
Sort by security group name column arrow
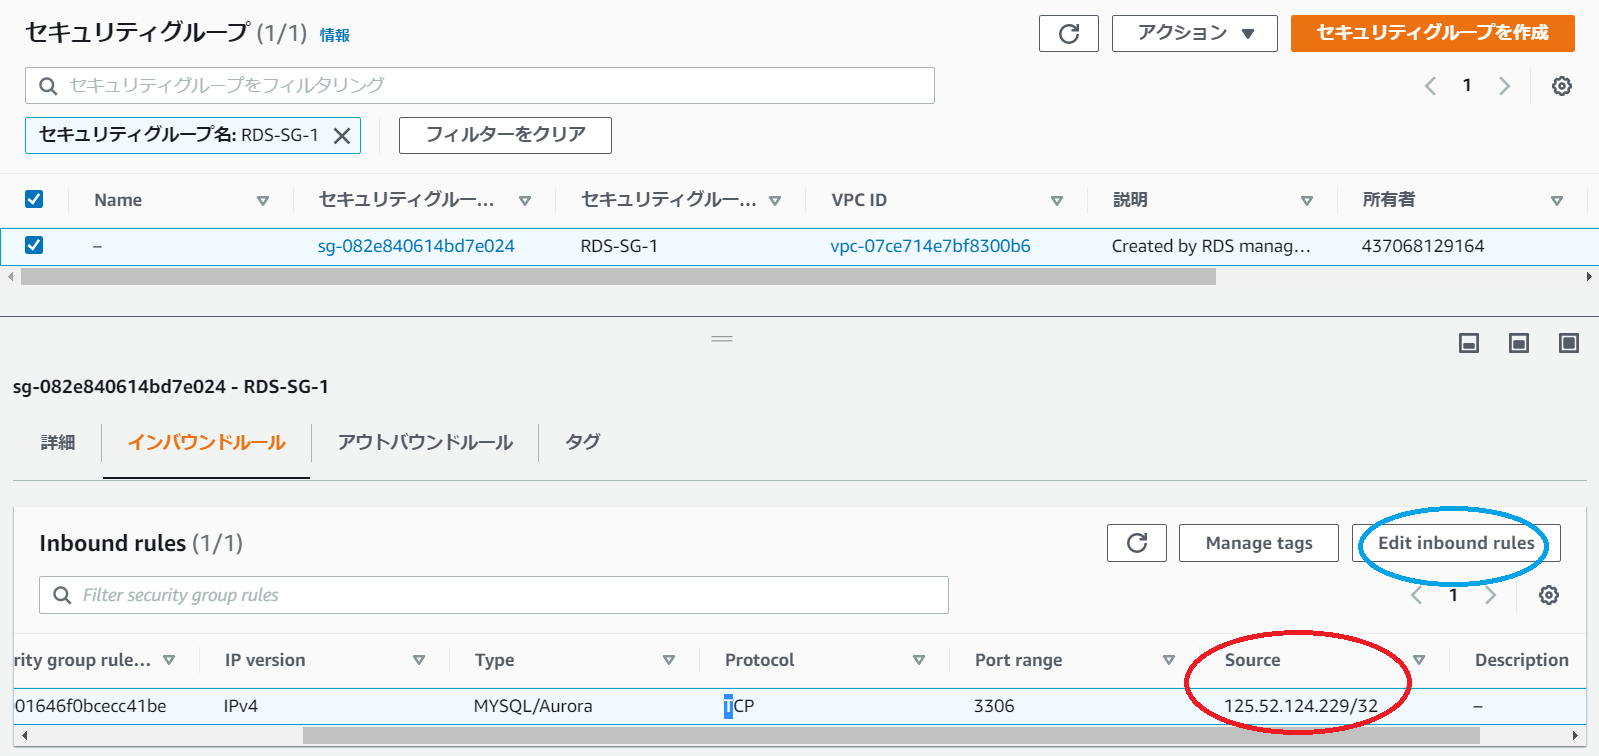pos(775,201)
